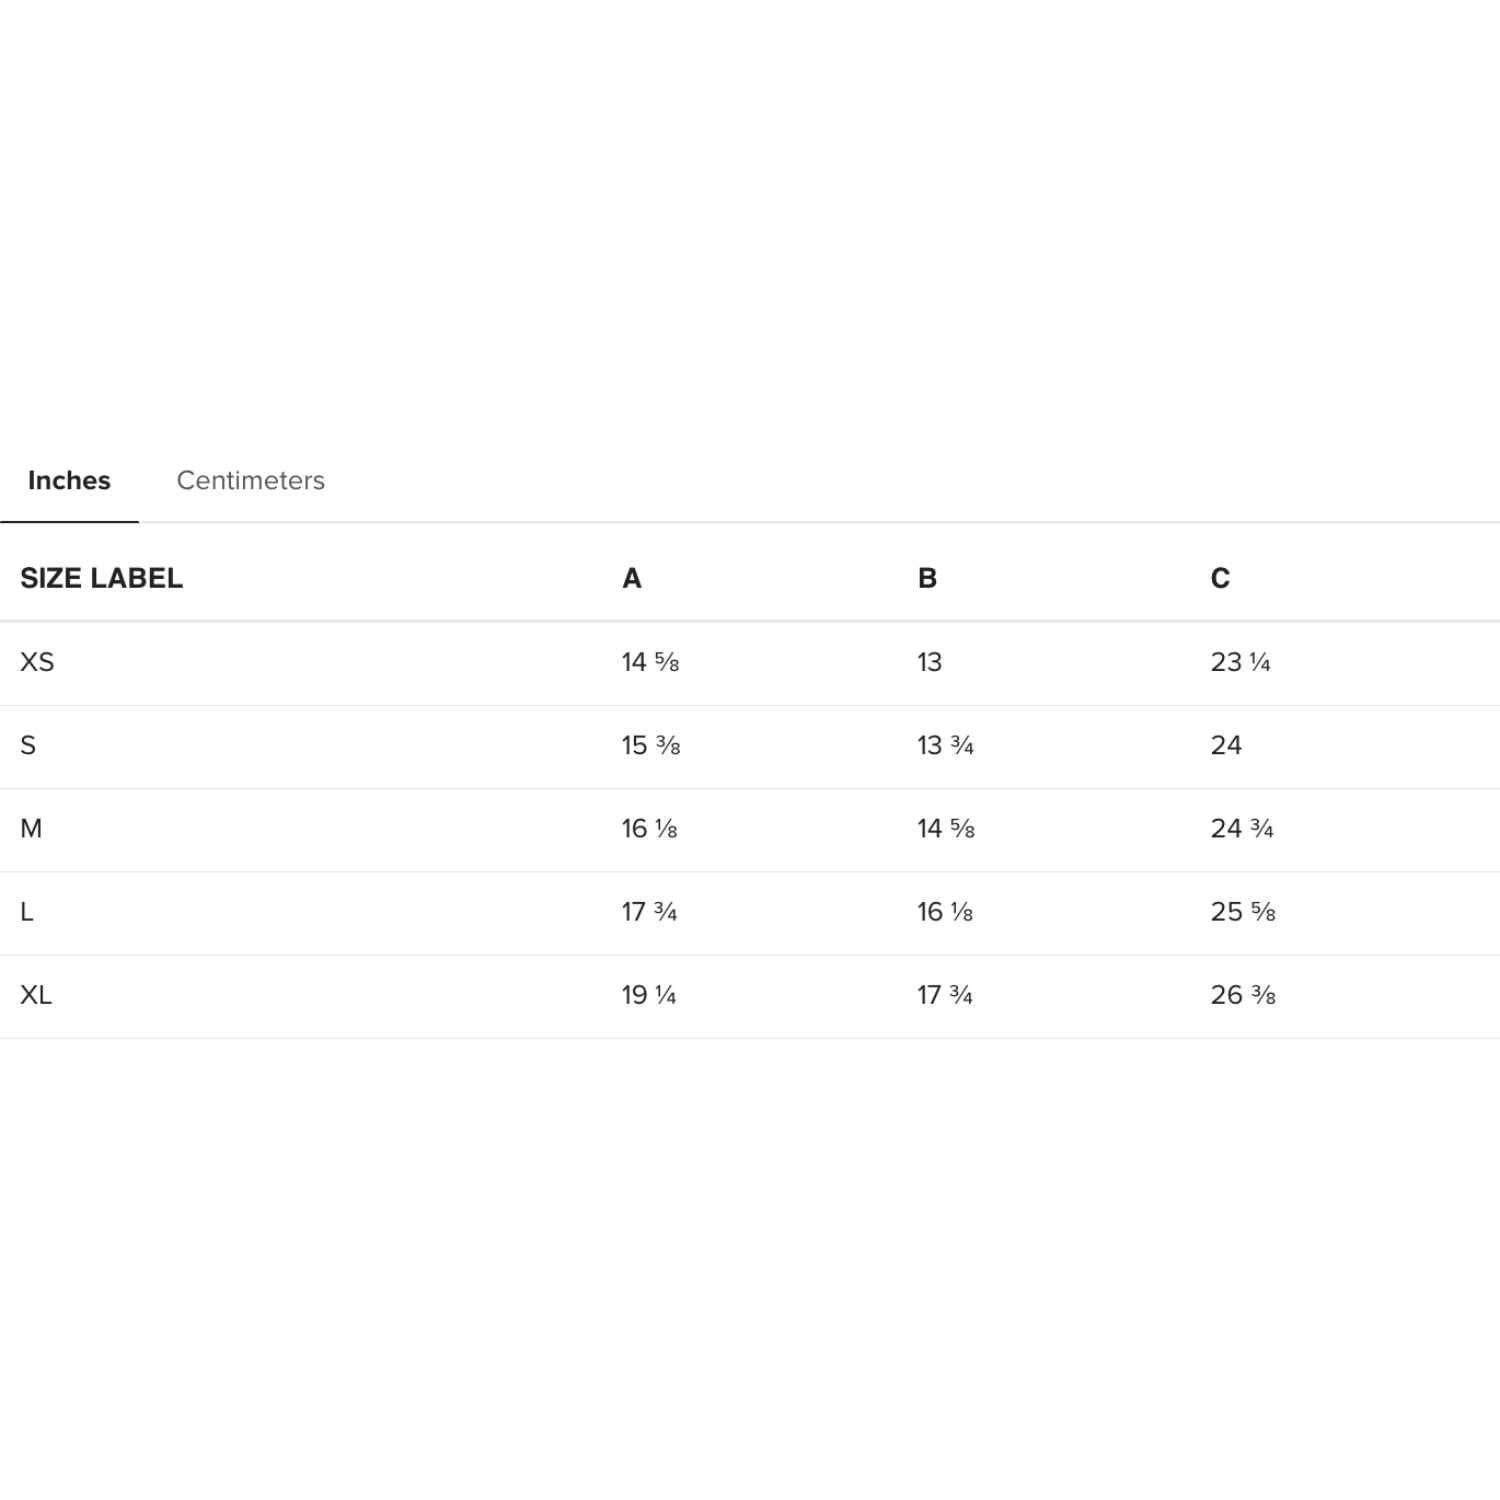The height and width of the screenshot is (1500, 1500).
Task: Select the L size row label
Action: (x=27, y=911)
